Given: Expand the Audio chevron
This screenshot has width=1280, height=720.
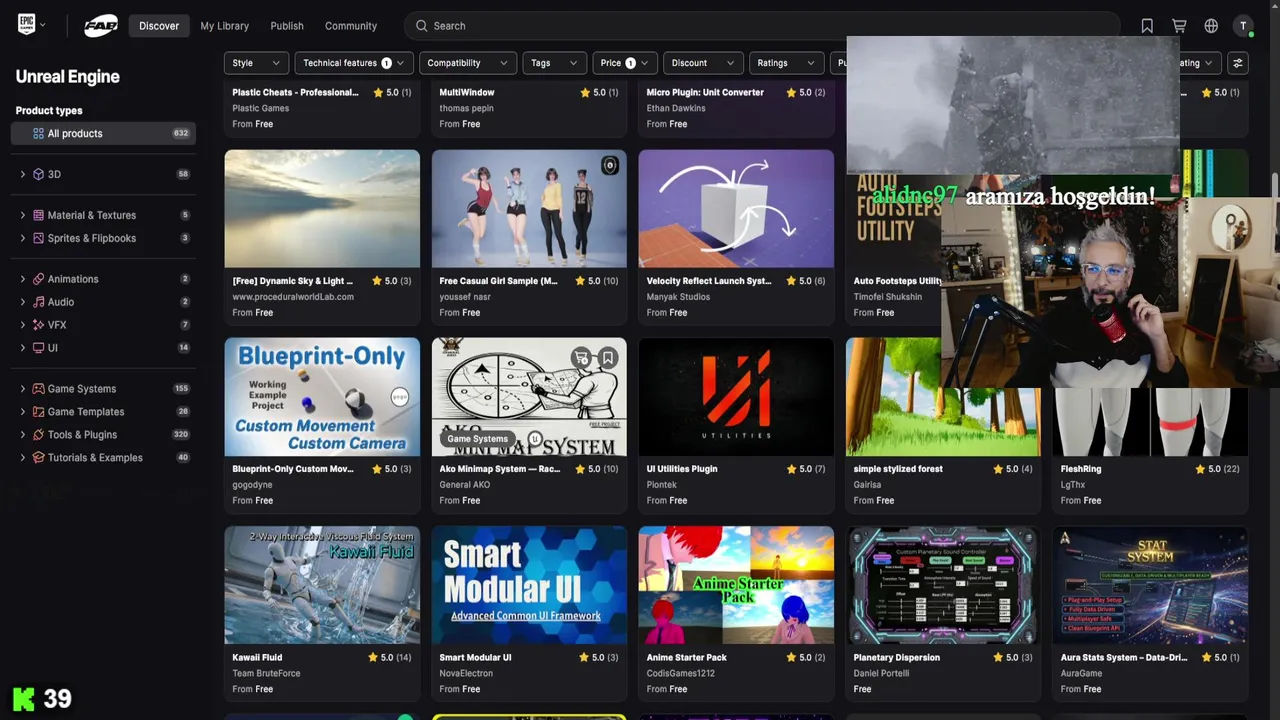Looking at the screenshot, I should tap(23, 302).
